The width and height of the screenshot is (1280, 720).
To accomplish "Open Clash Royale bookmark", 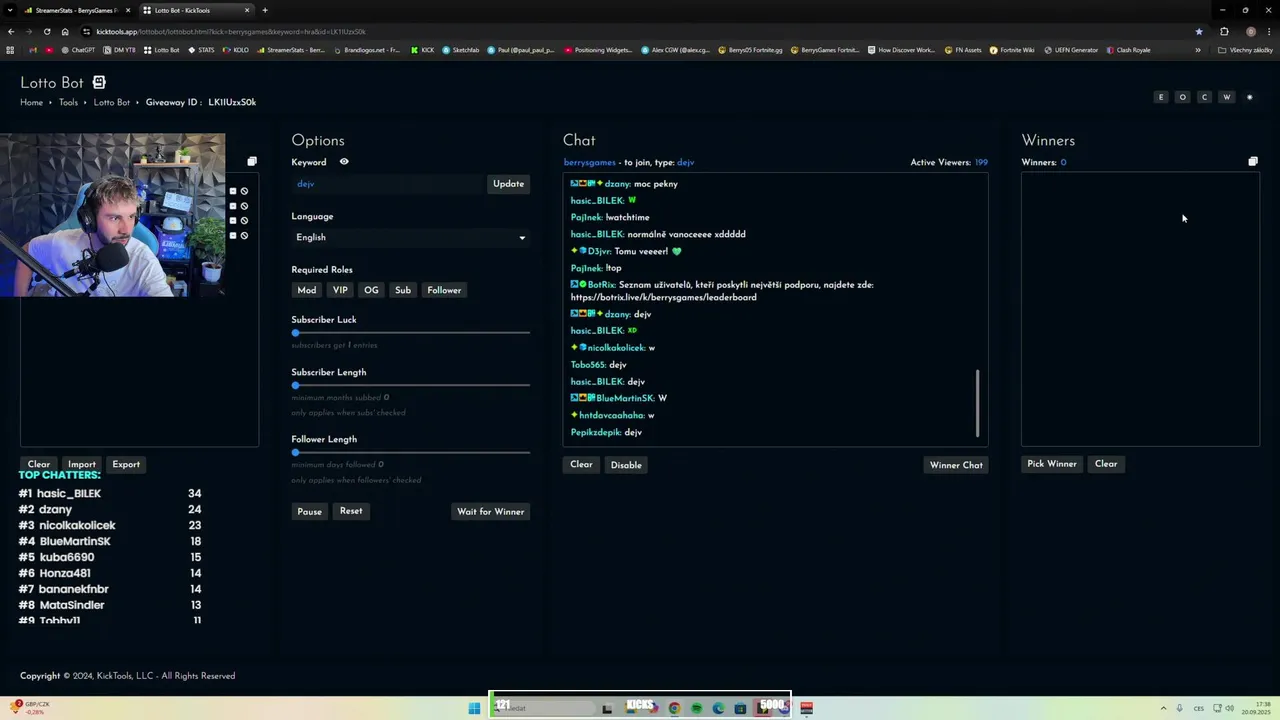I will (x=1128, y=50).
